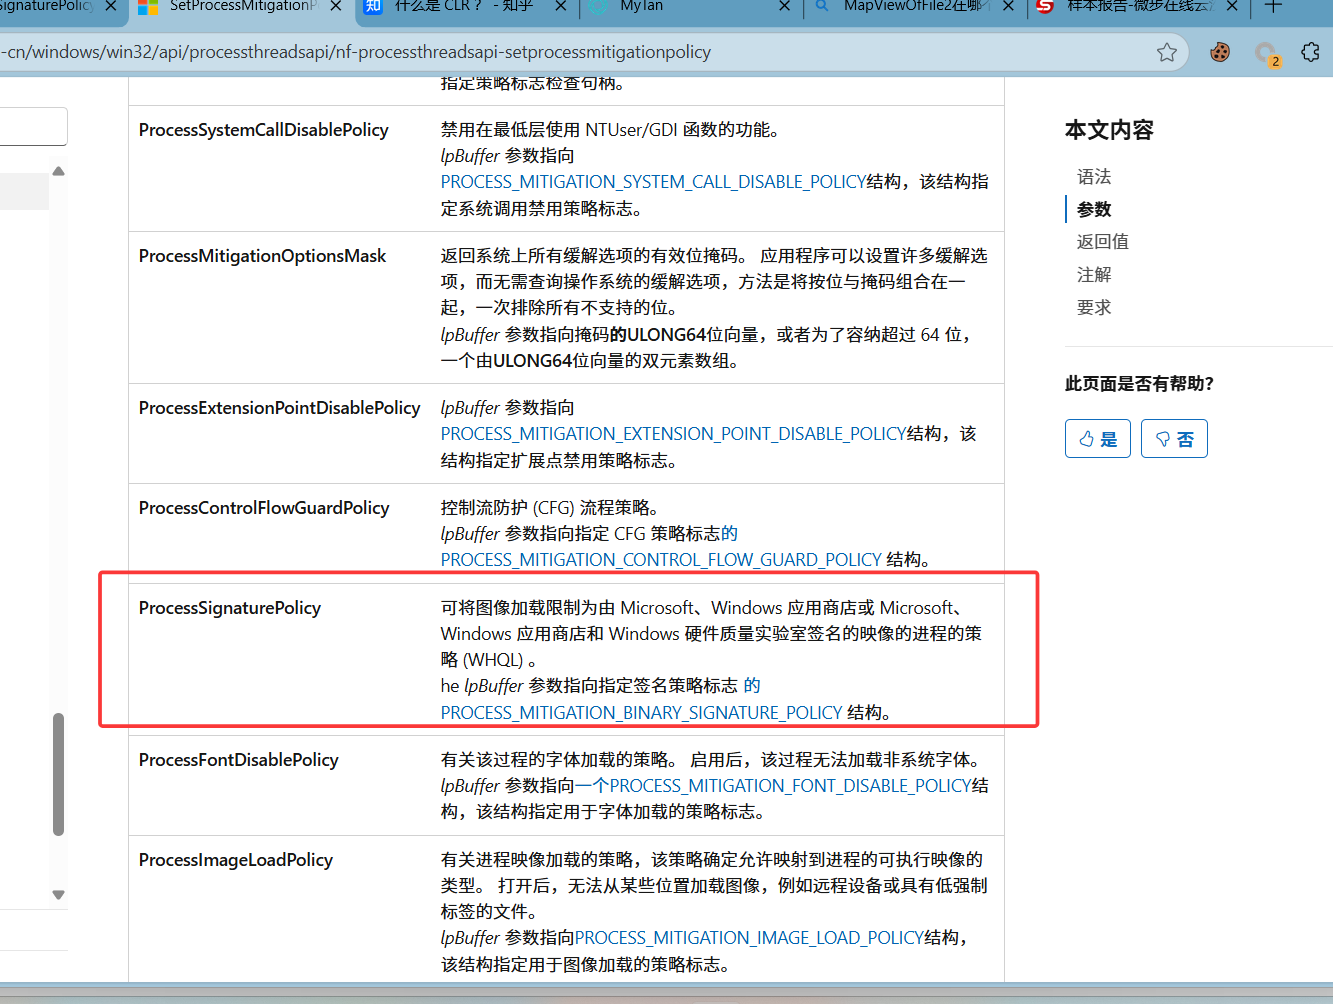1333x1004 pixels.
Task: Jump to 返回值 section in contents
Action: (x=1102, y=241)
